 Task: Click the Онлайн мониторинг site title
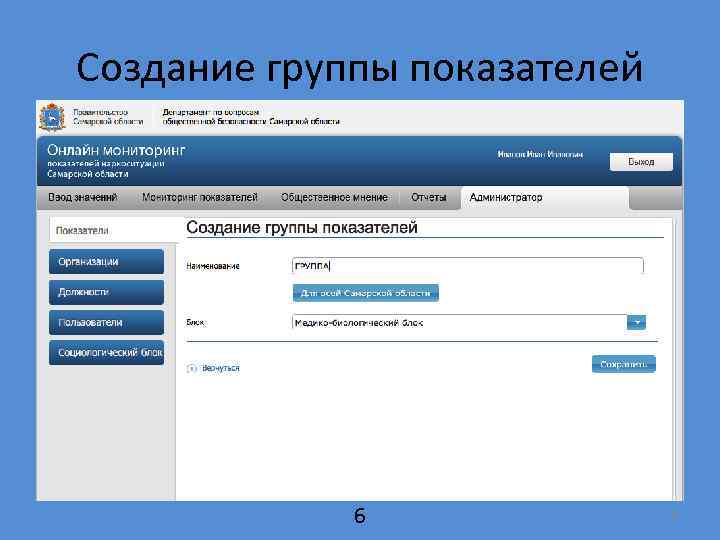point(116,150)
